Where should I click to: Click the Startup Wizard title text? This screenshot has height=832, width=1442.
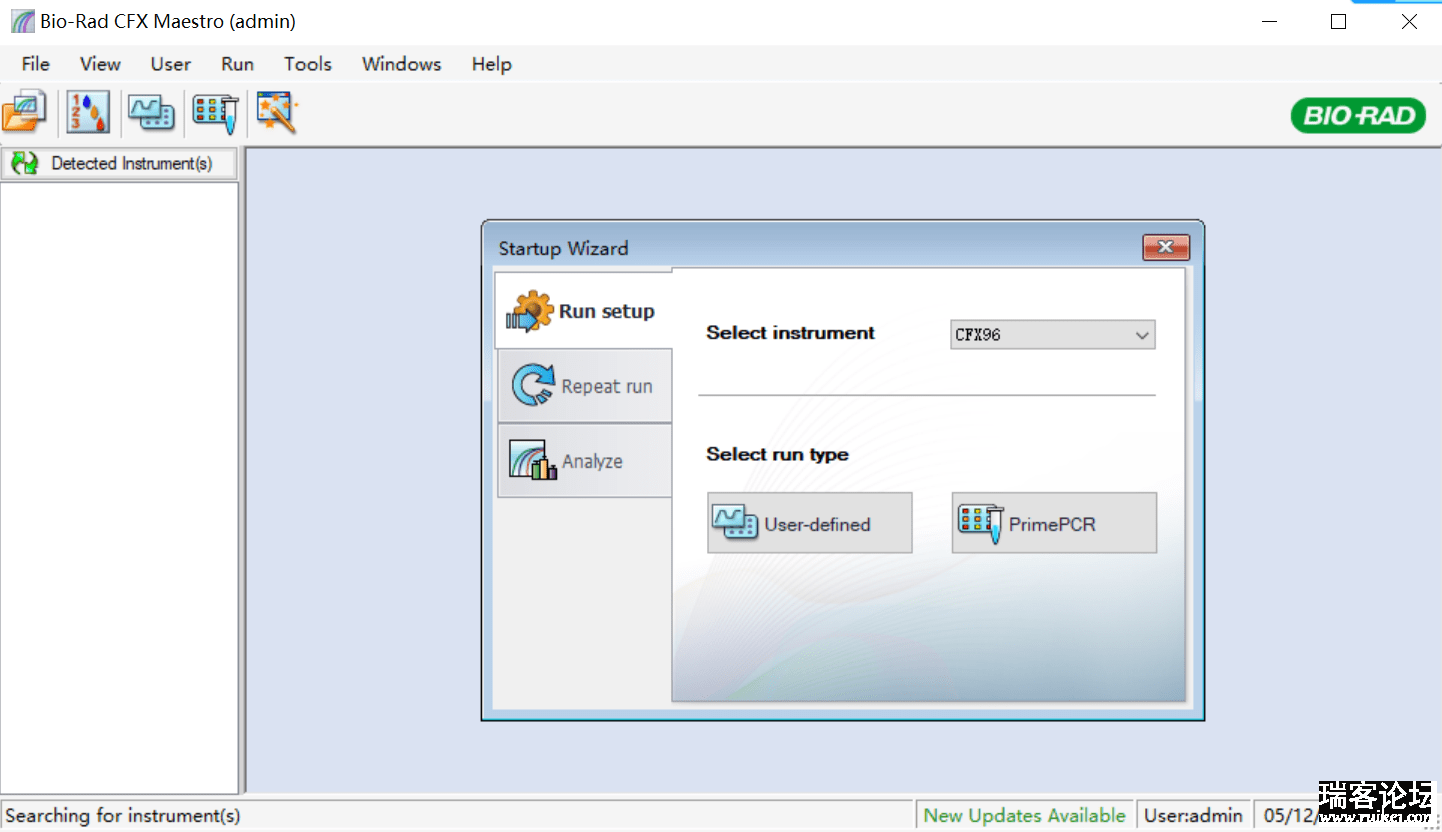(x=564, y=248)
